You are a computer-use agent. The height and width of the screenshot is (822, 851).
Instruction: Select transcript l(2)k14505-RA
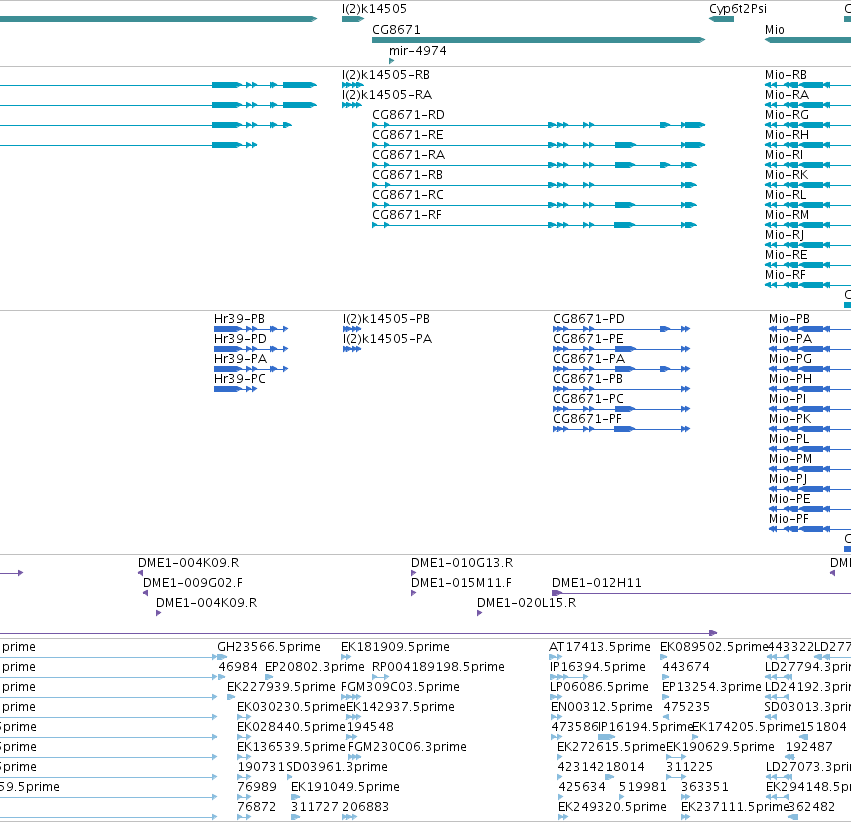pyautogui.click(x=387, y=95)
